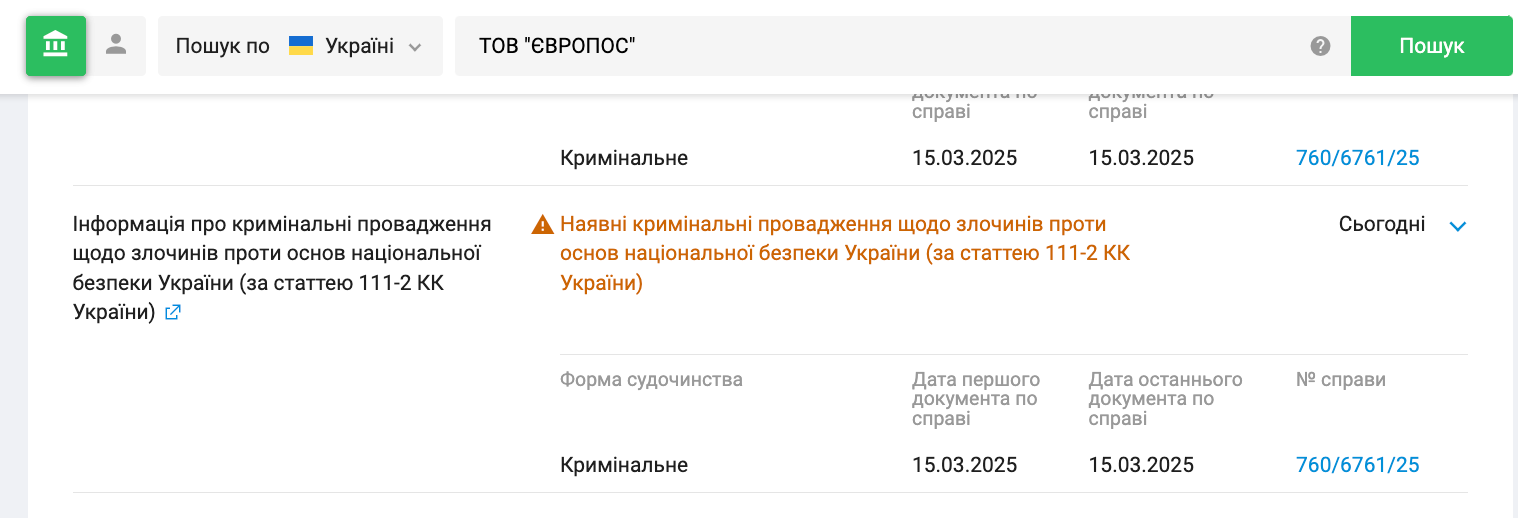Open case link 760/6761/25 above article 111-2 section
Viewport: 1518px width, 518px height.
click(x=1357, y=158)
